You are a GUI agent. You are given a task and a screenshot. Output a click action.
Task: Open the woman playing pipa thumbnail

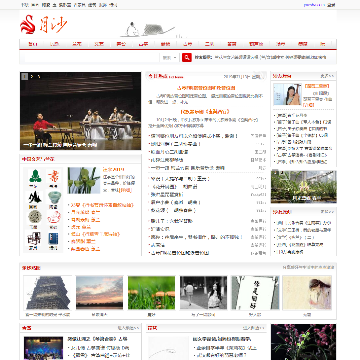(287, 94)
